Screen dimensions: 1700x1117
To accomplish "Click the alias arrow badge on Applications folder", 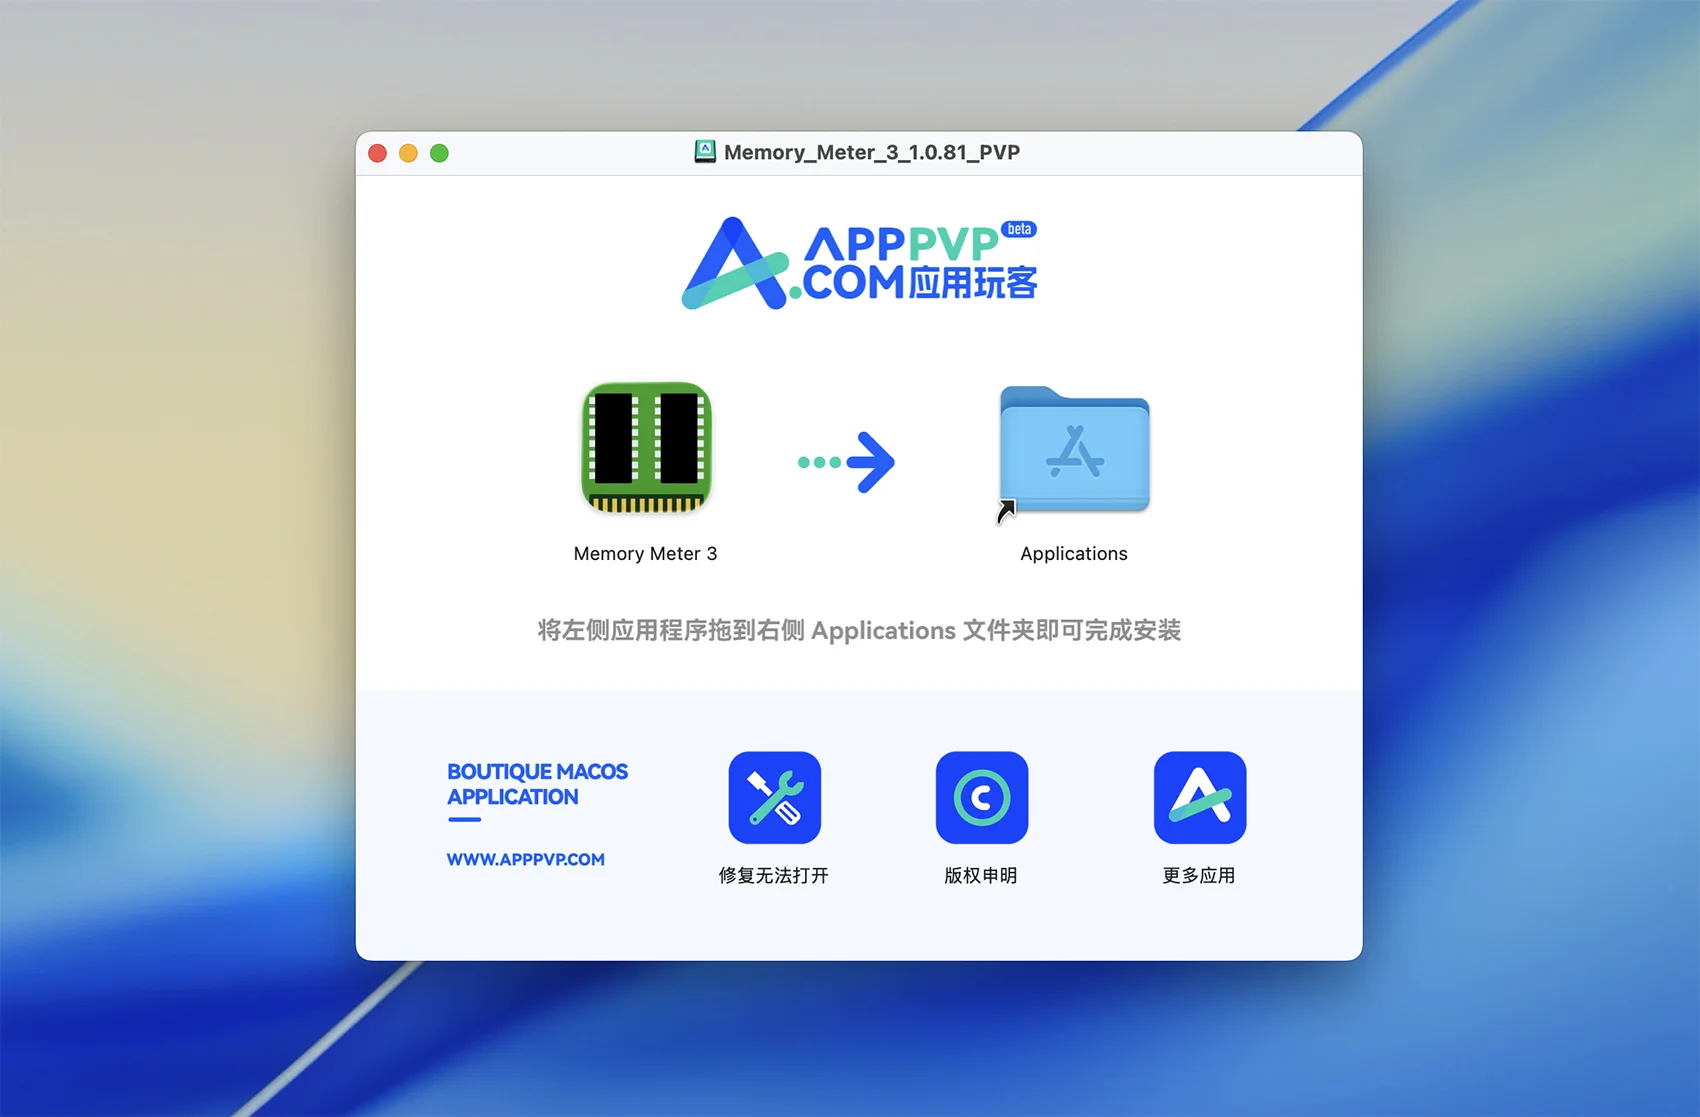I will click(1006, 511).
